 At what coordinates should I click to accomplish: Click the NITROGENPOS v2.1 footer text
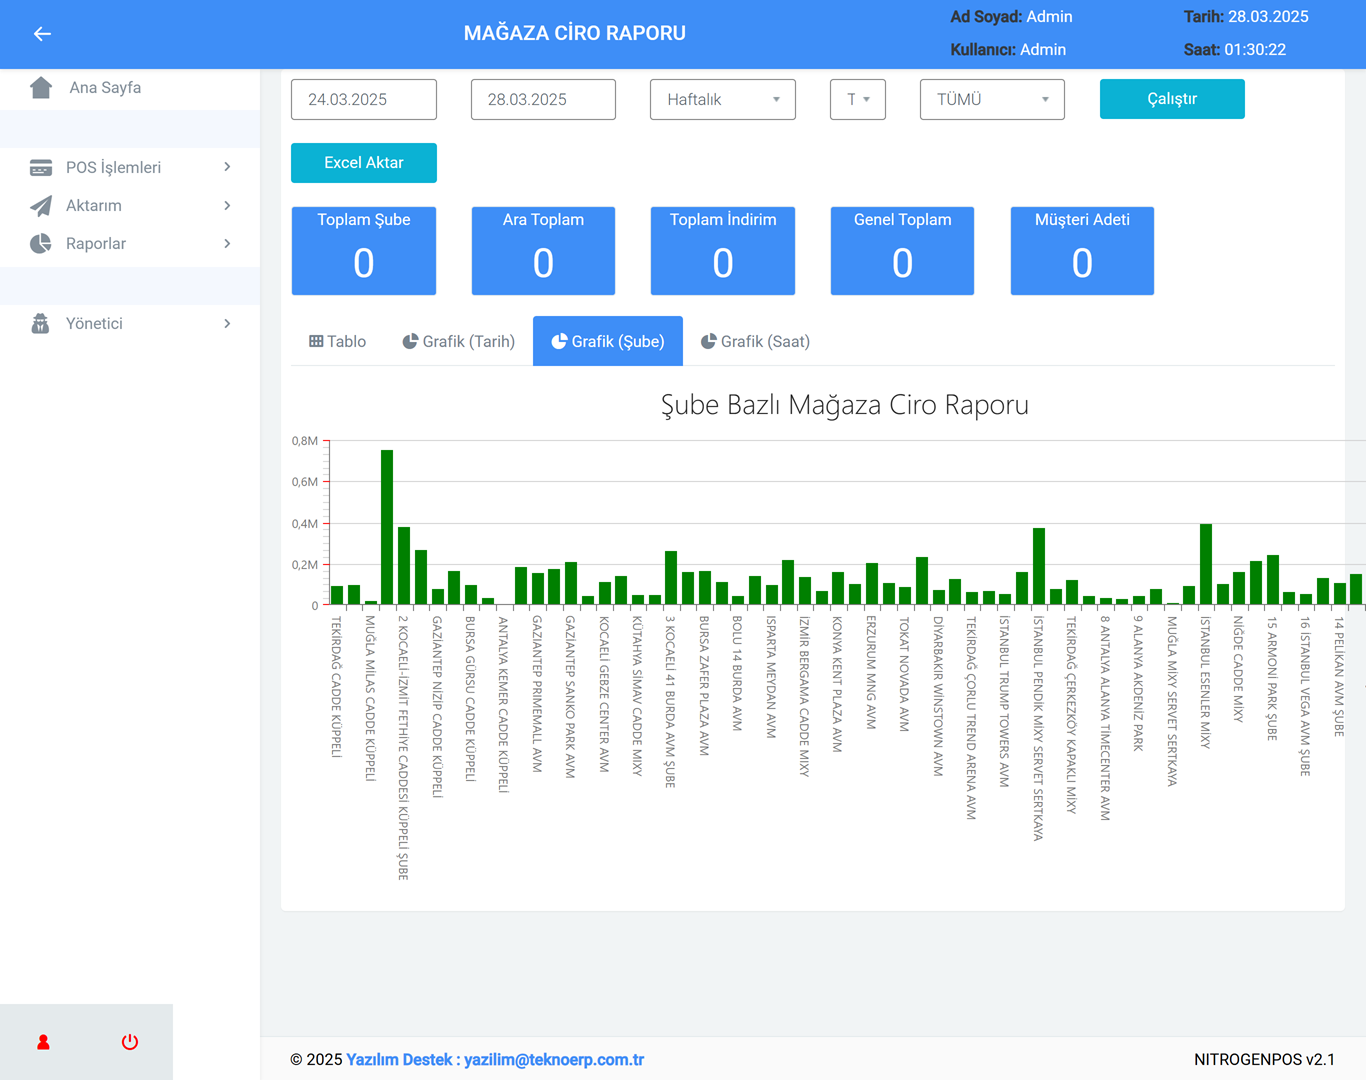pyautogui.click(x=1265, y=1060)
